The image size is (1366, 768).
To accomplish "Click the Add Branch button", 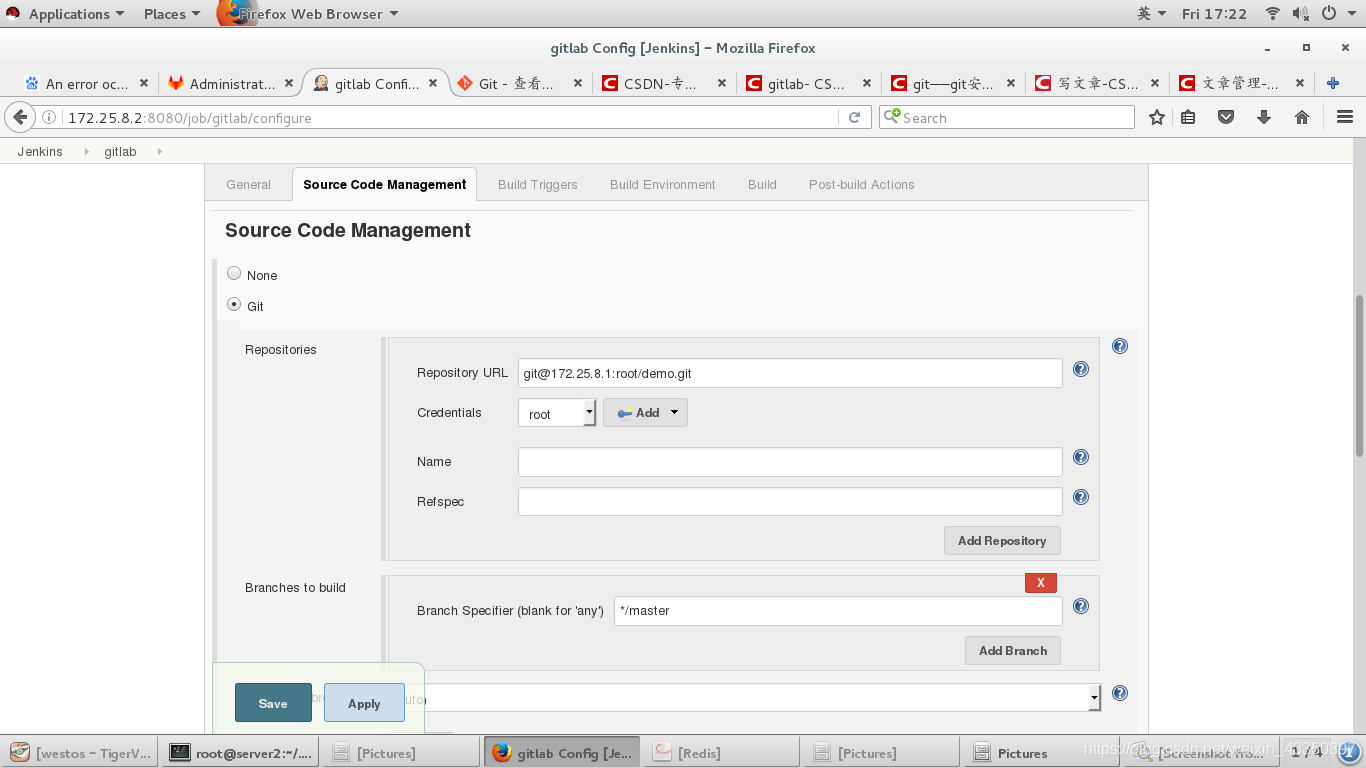I will [1013, 650].
